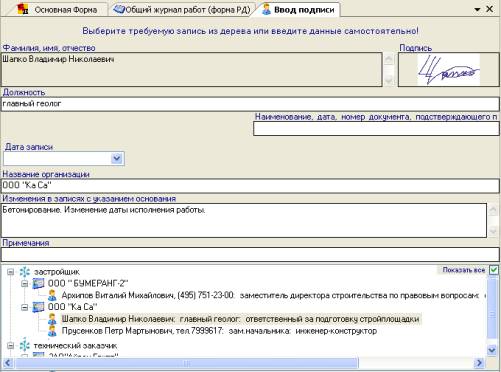This screenshot has width=501, height=372.
Task: Click name field scroll down arrow
Action: point(389,80)
